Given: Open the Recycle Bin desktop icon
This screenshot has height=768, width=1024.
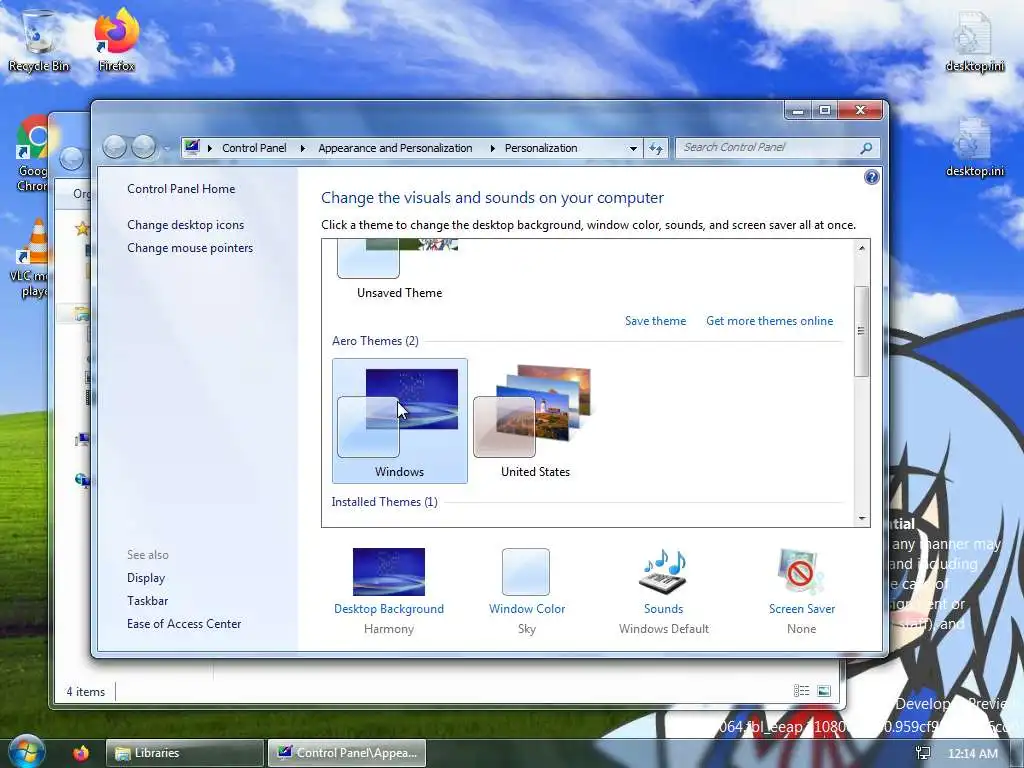Looking at the screenshot, I should [39, 40].
